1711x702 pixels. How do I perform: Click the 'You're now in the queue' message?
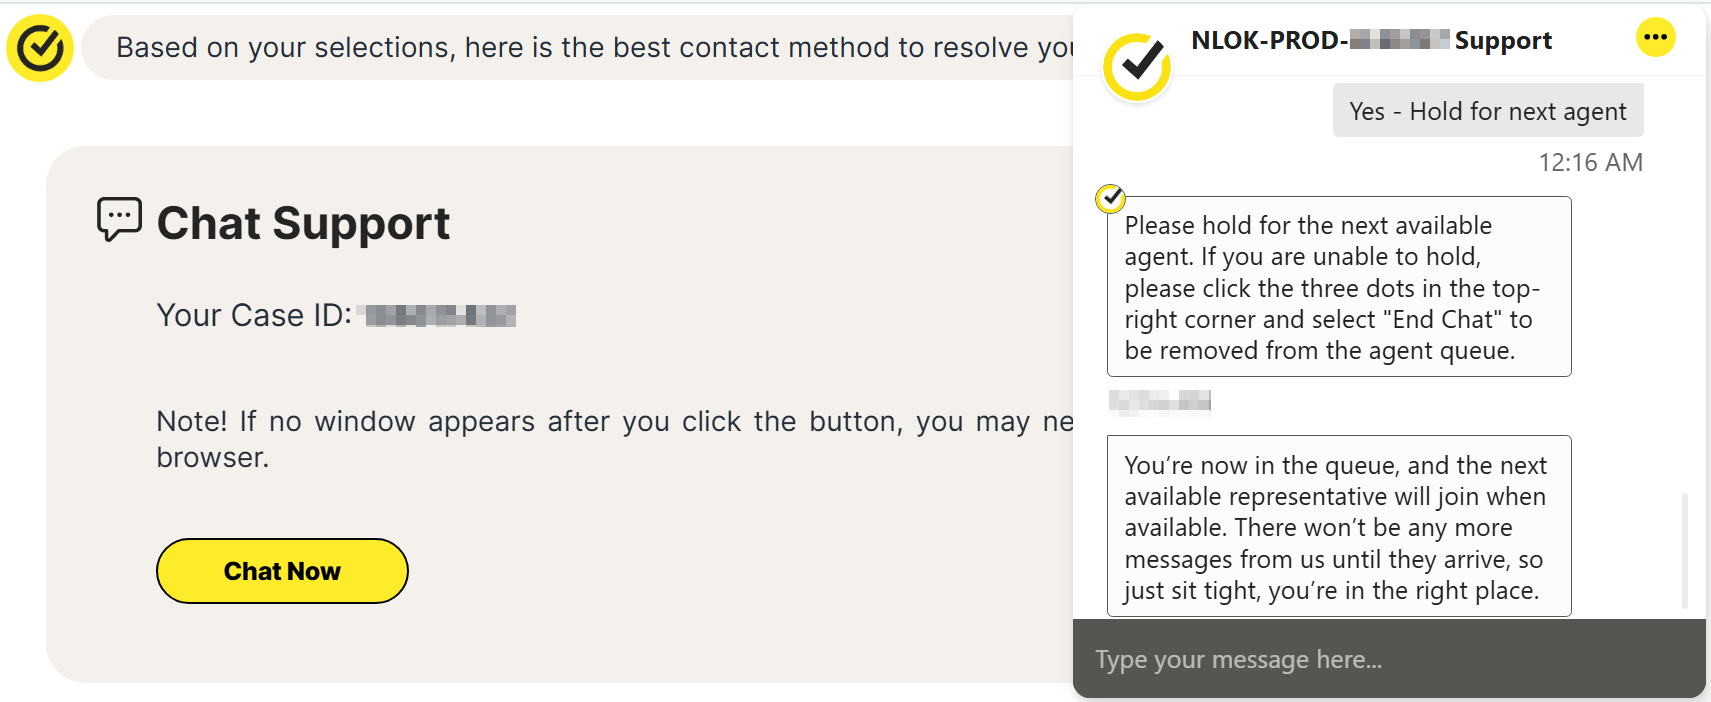(1339, 526)
